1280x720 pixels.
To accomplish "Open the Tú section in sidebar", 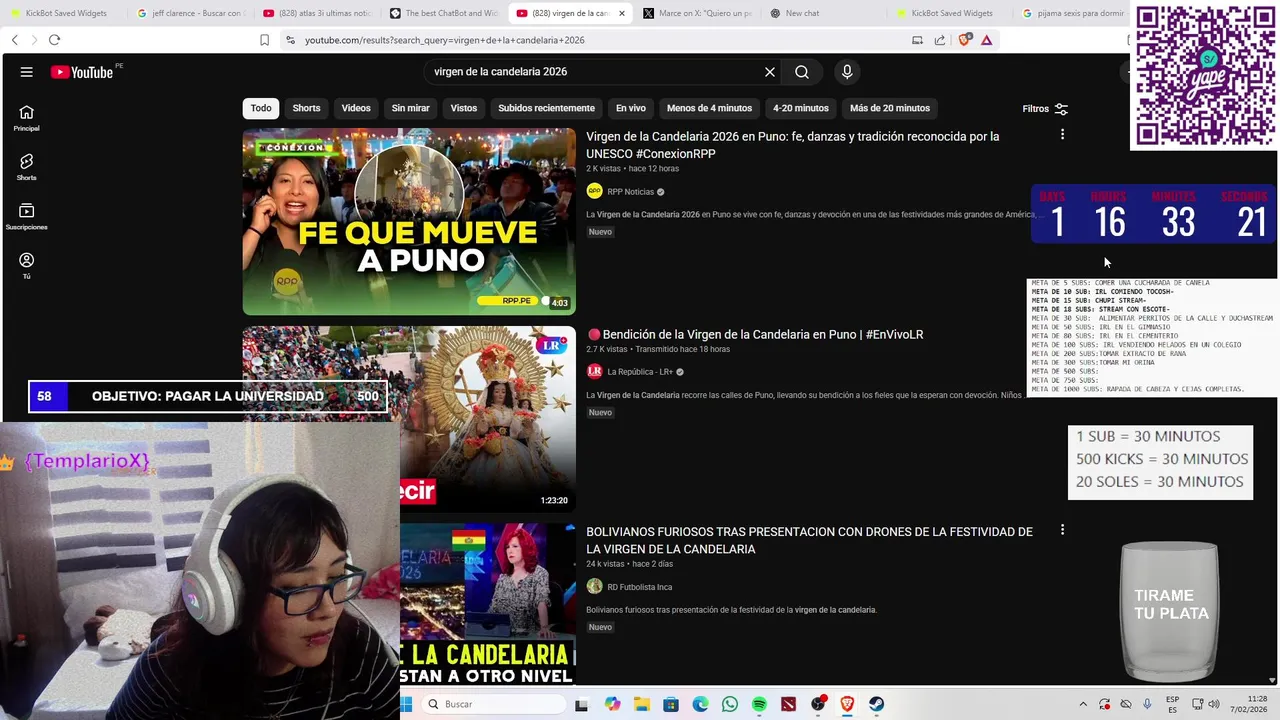I will [x=27, y=266].
